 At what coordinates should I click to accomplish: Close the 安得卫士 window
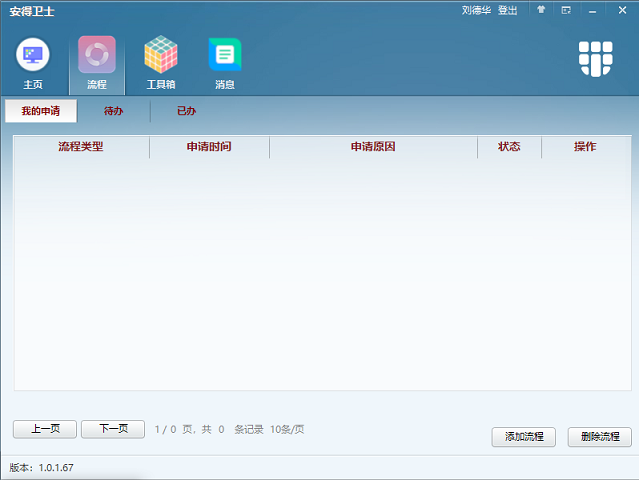point(622,10)
